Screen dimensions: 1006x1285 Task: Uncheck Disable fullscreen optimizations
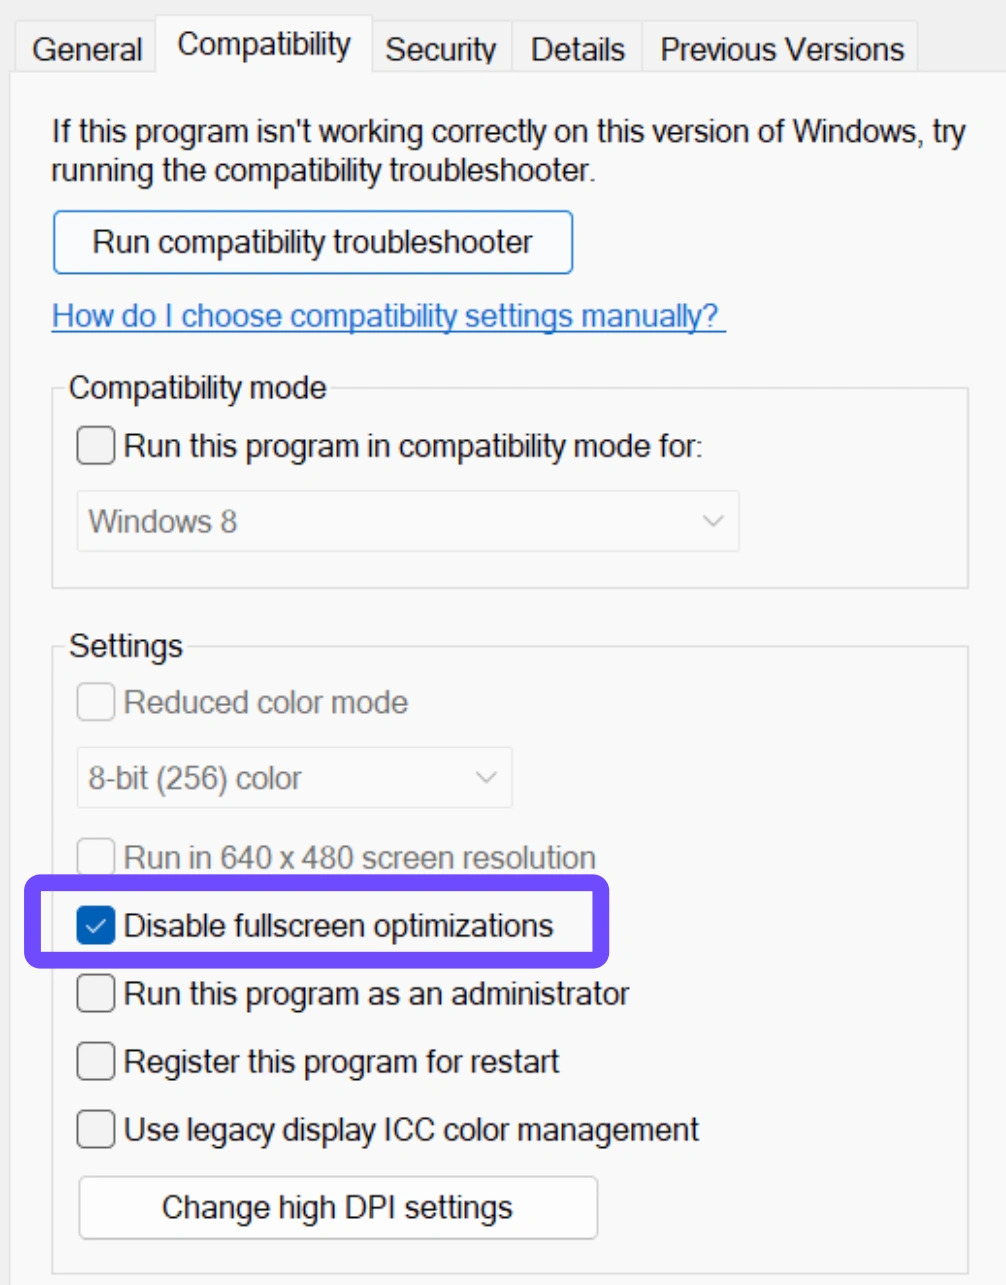[96, 926]
